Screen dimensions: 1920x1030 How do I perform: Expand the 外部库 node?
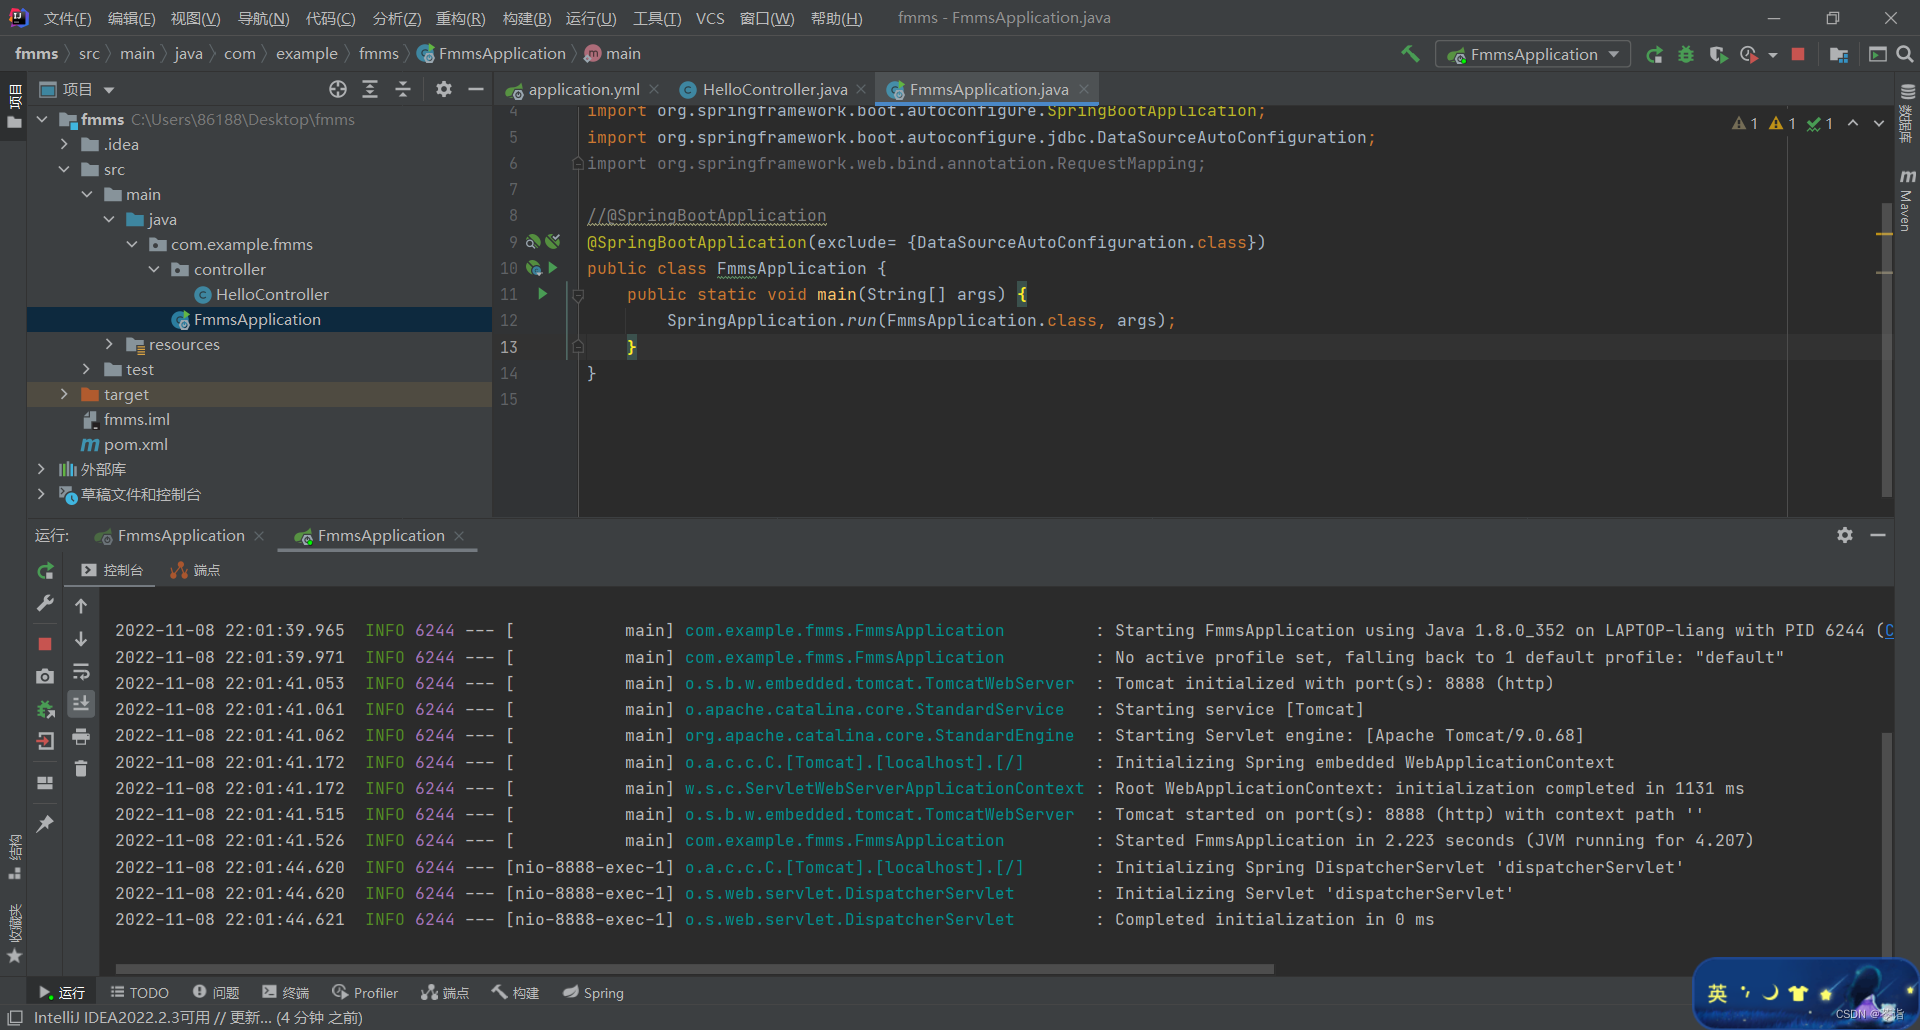point(41,469)
